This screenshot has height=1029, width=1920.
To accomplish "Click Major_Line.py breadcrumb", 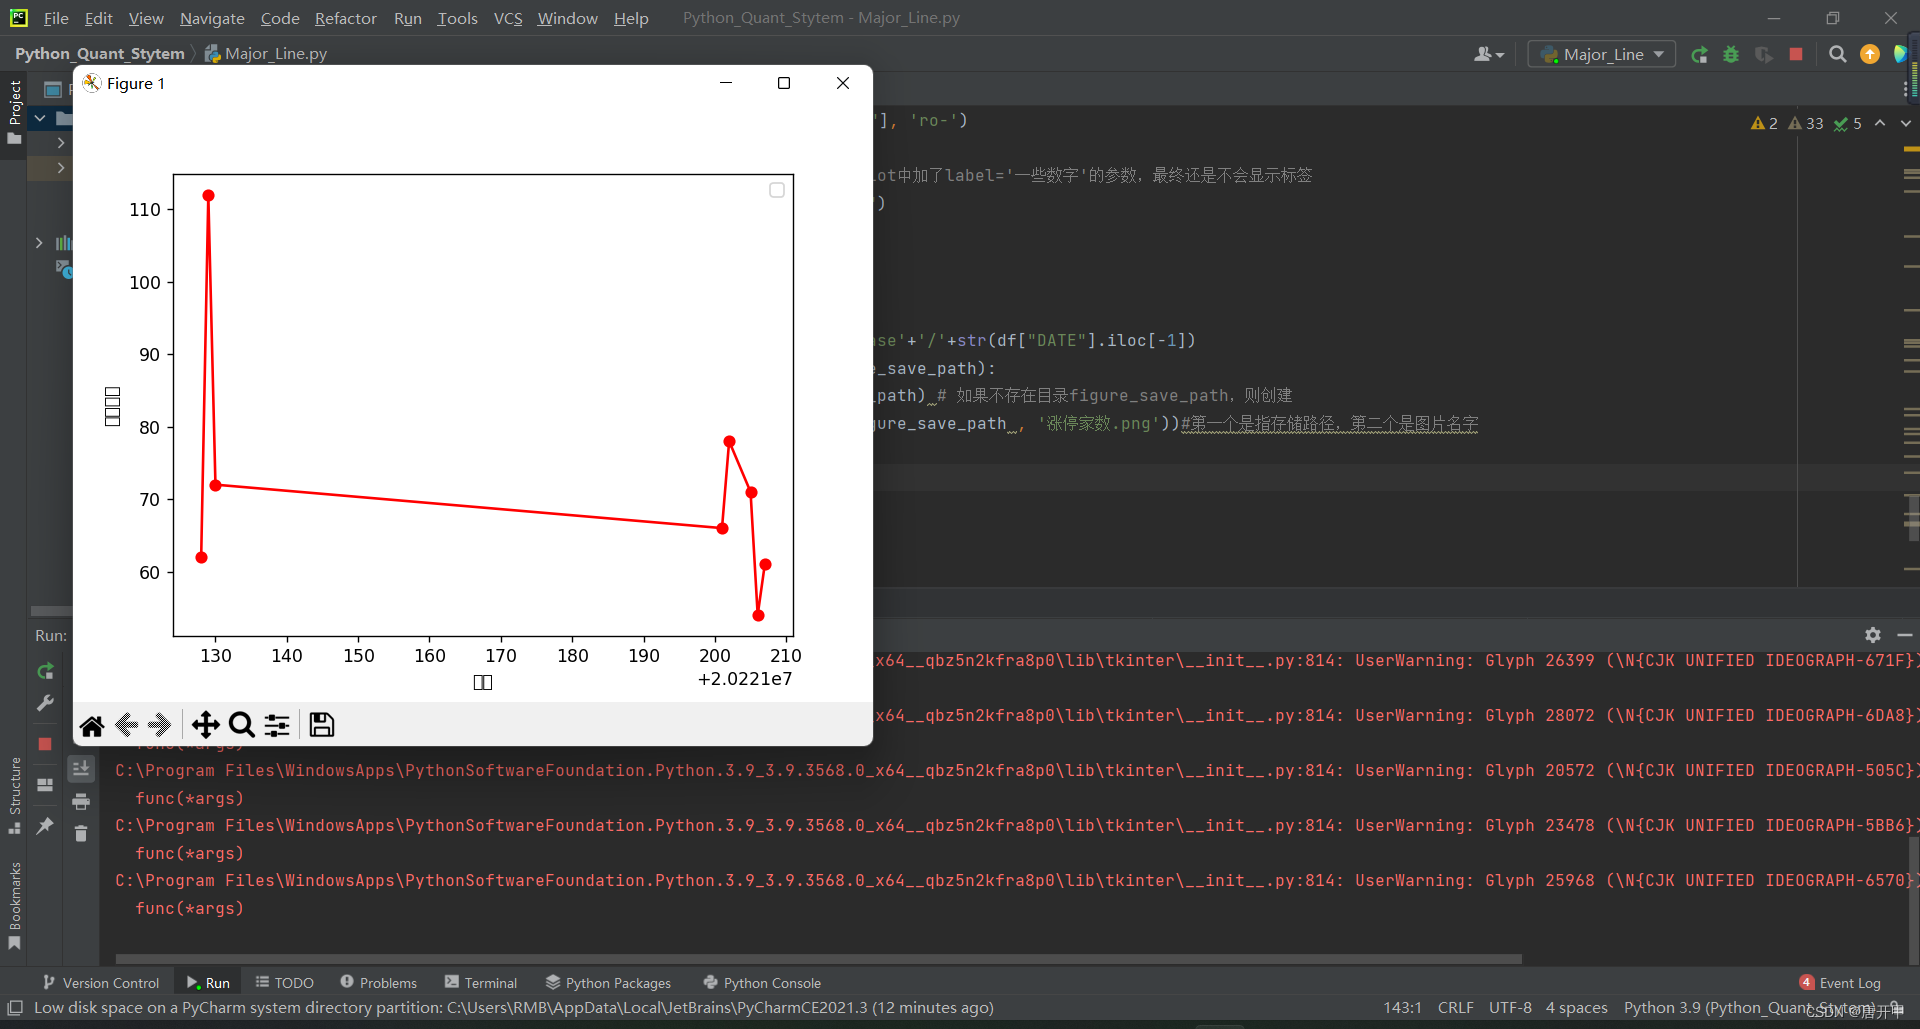I will [x=266, y=53].
